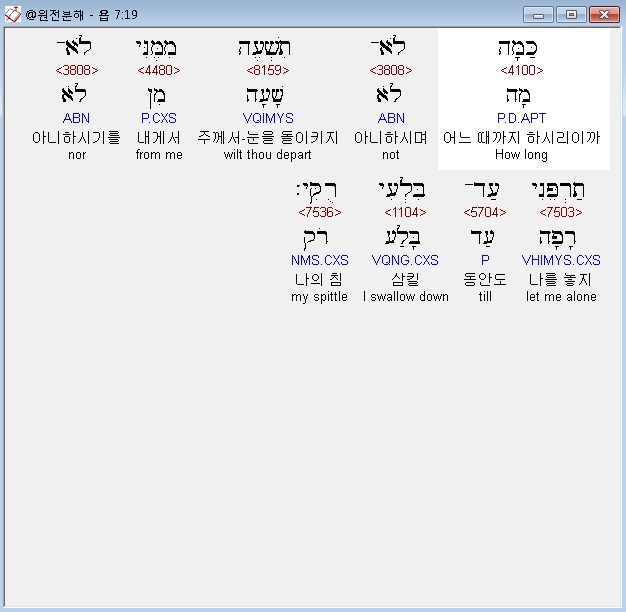Select the English gloss 'my spittle'
Image resolution: width=626 pixels, height=612 pixels.
point(319,297)
